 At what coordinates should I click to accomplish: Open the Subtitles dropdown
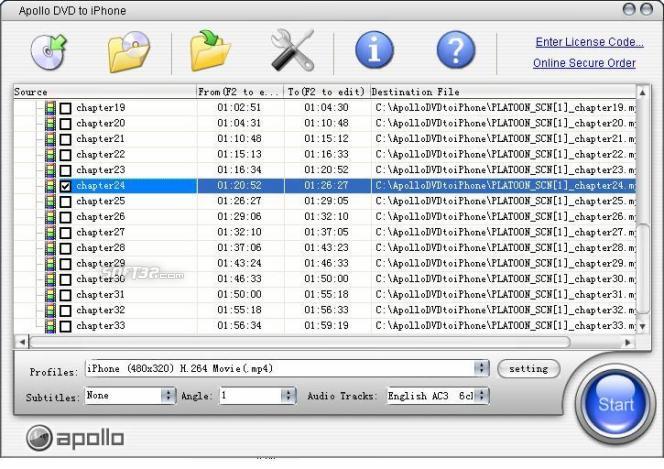(x=168, y=395)
